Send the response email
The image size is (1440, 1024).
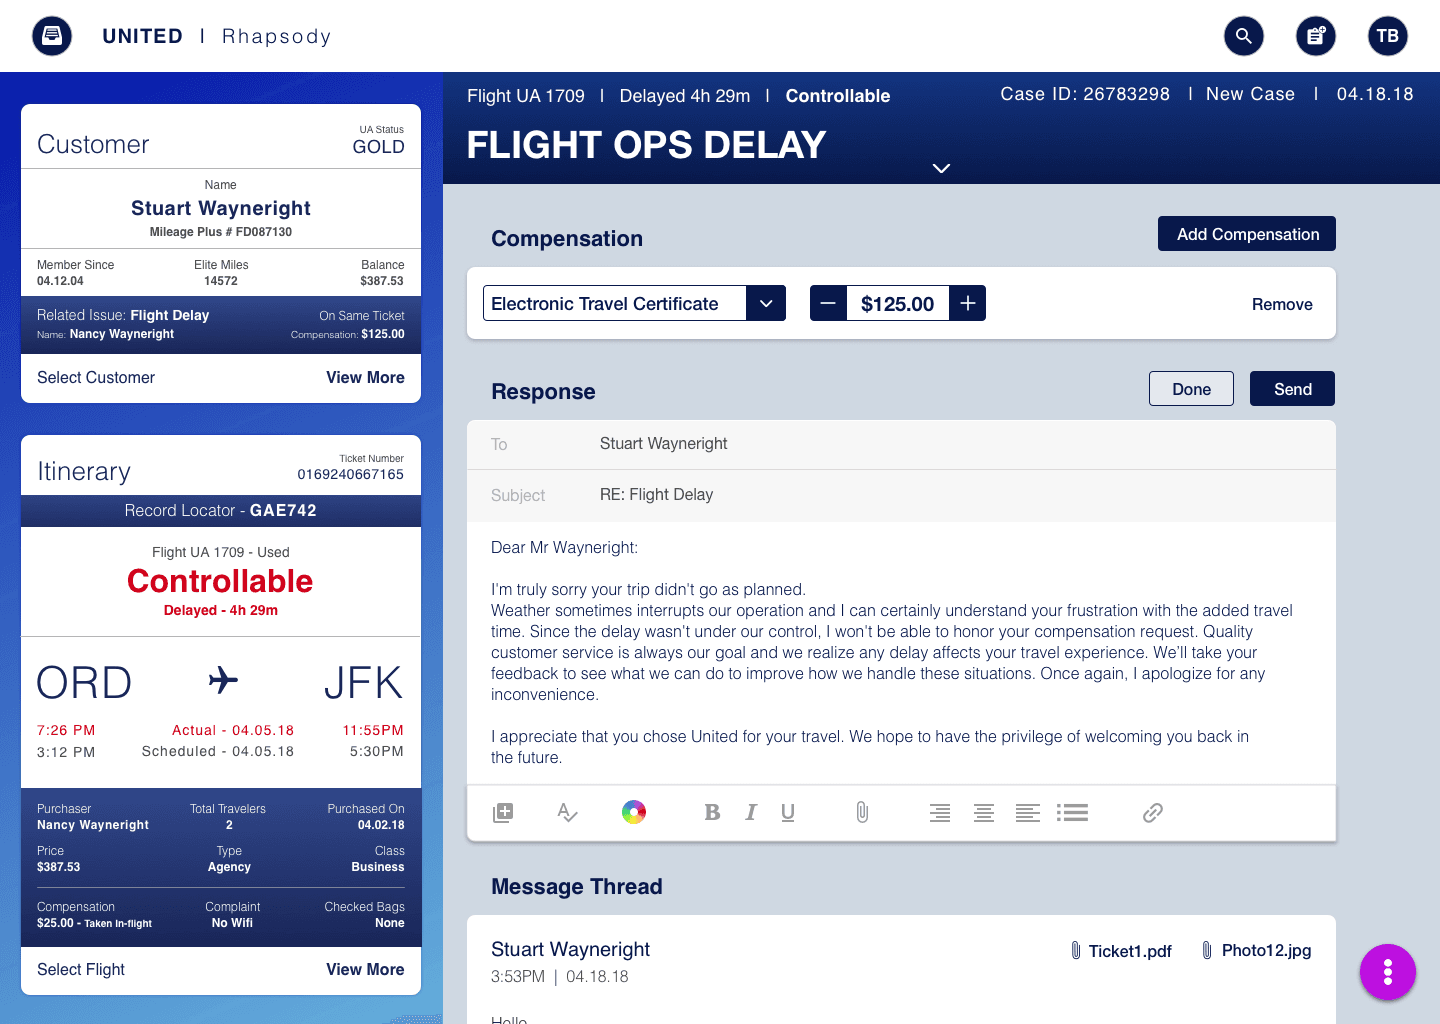pos(1292,389)
